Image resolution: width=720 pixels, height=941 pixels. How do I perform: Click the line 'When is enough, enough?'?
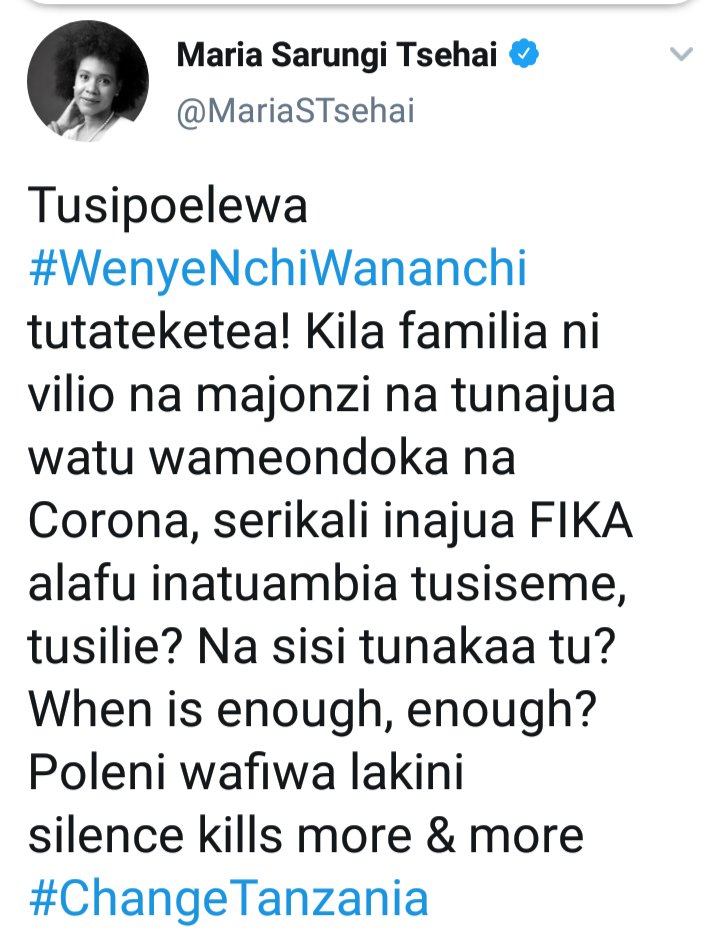[313, 710]
